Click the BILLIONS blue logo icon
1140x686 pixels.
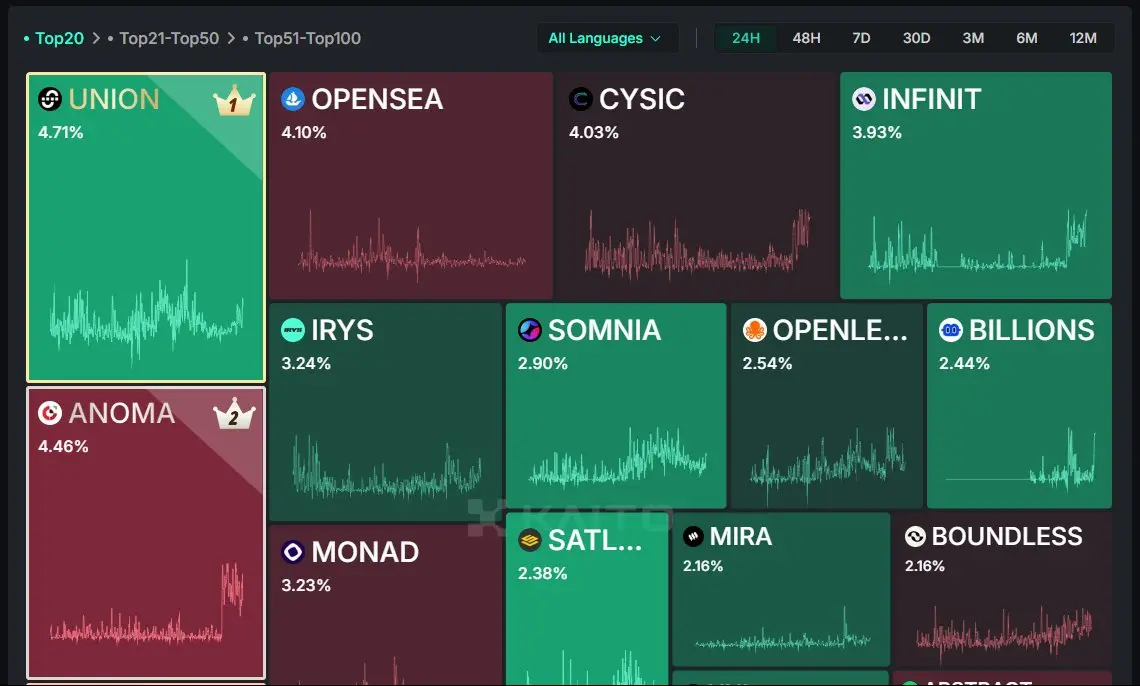coord(951,330)
